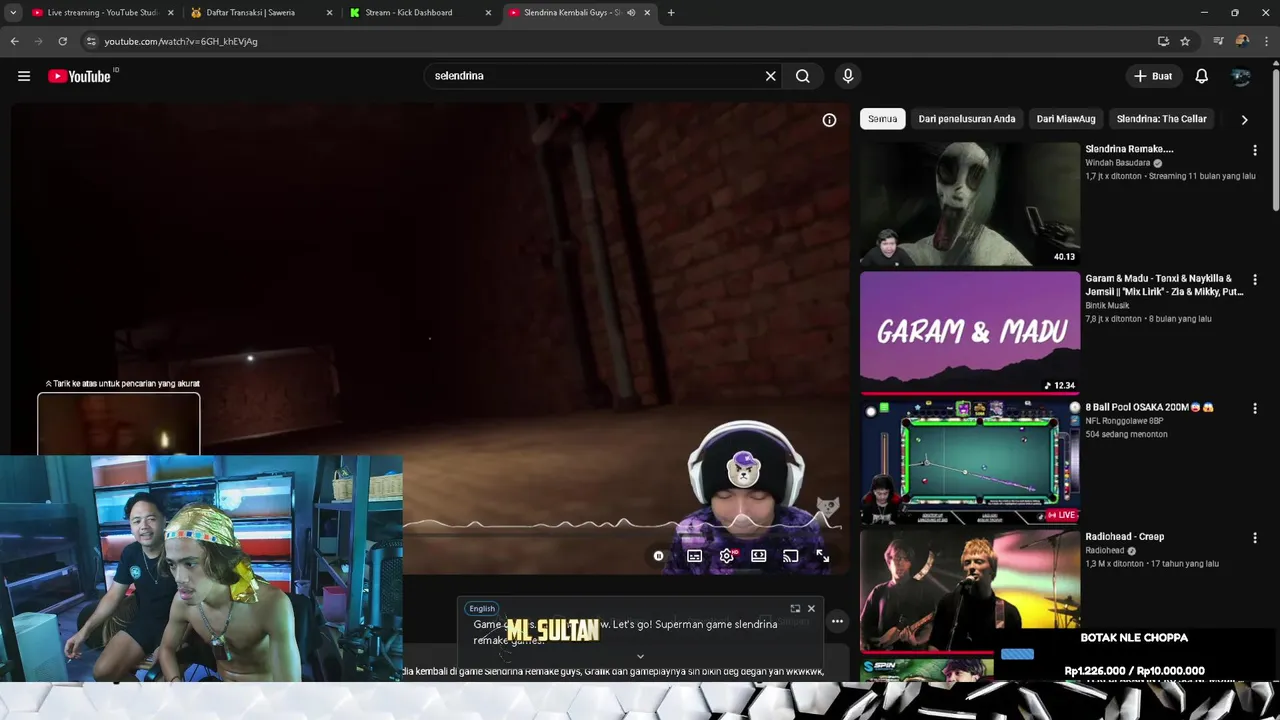
Task: View site information in address bar
Action: click(91, 41)
